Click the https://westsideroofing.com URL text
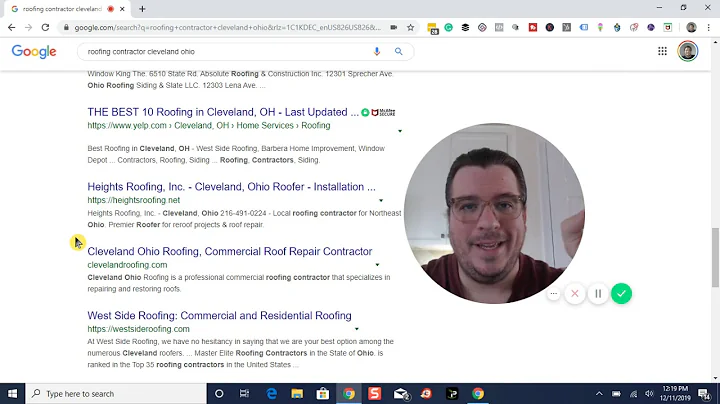The height and width of the screenshot is (404, 720). [138, 329]
